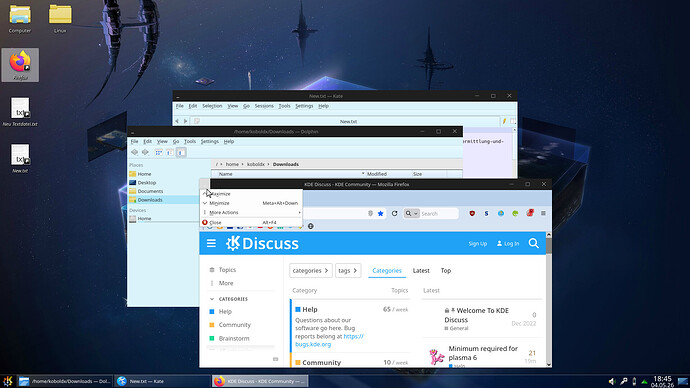Click the globe bookmark icon in Firefox bookmarks bar
Screen dimensions: 690x388
click(x=311, y=226)
